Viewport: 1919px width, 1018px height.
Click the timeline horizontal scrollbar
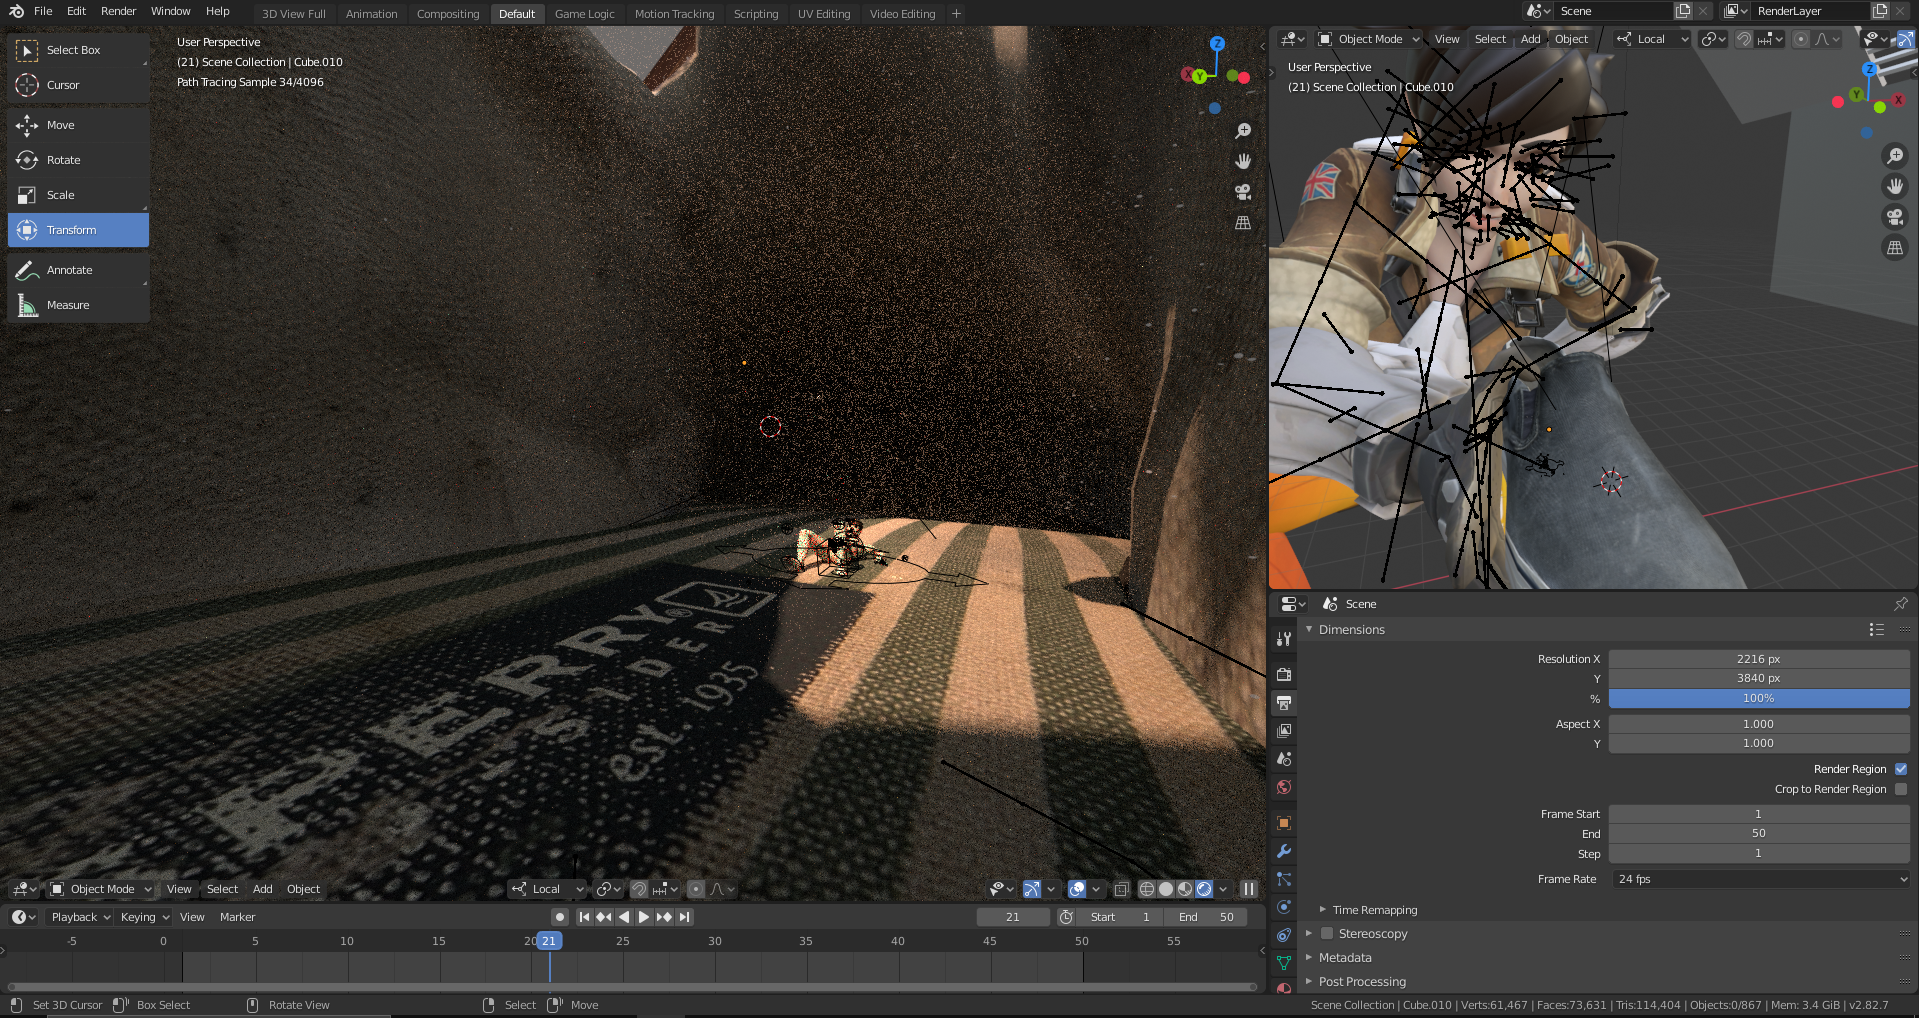point(632,987)
